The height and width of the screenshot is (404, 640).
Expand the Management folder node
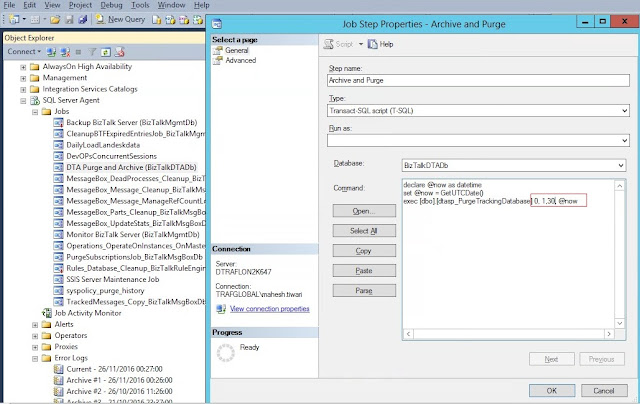23,78
